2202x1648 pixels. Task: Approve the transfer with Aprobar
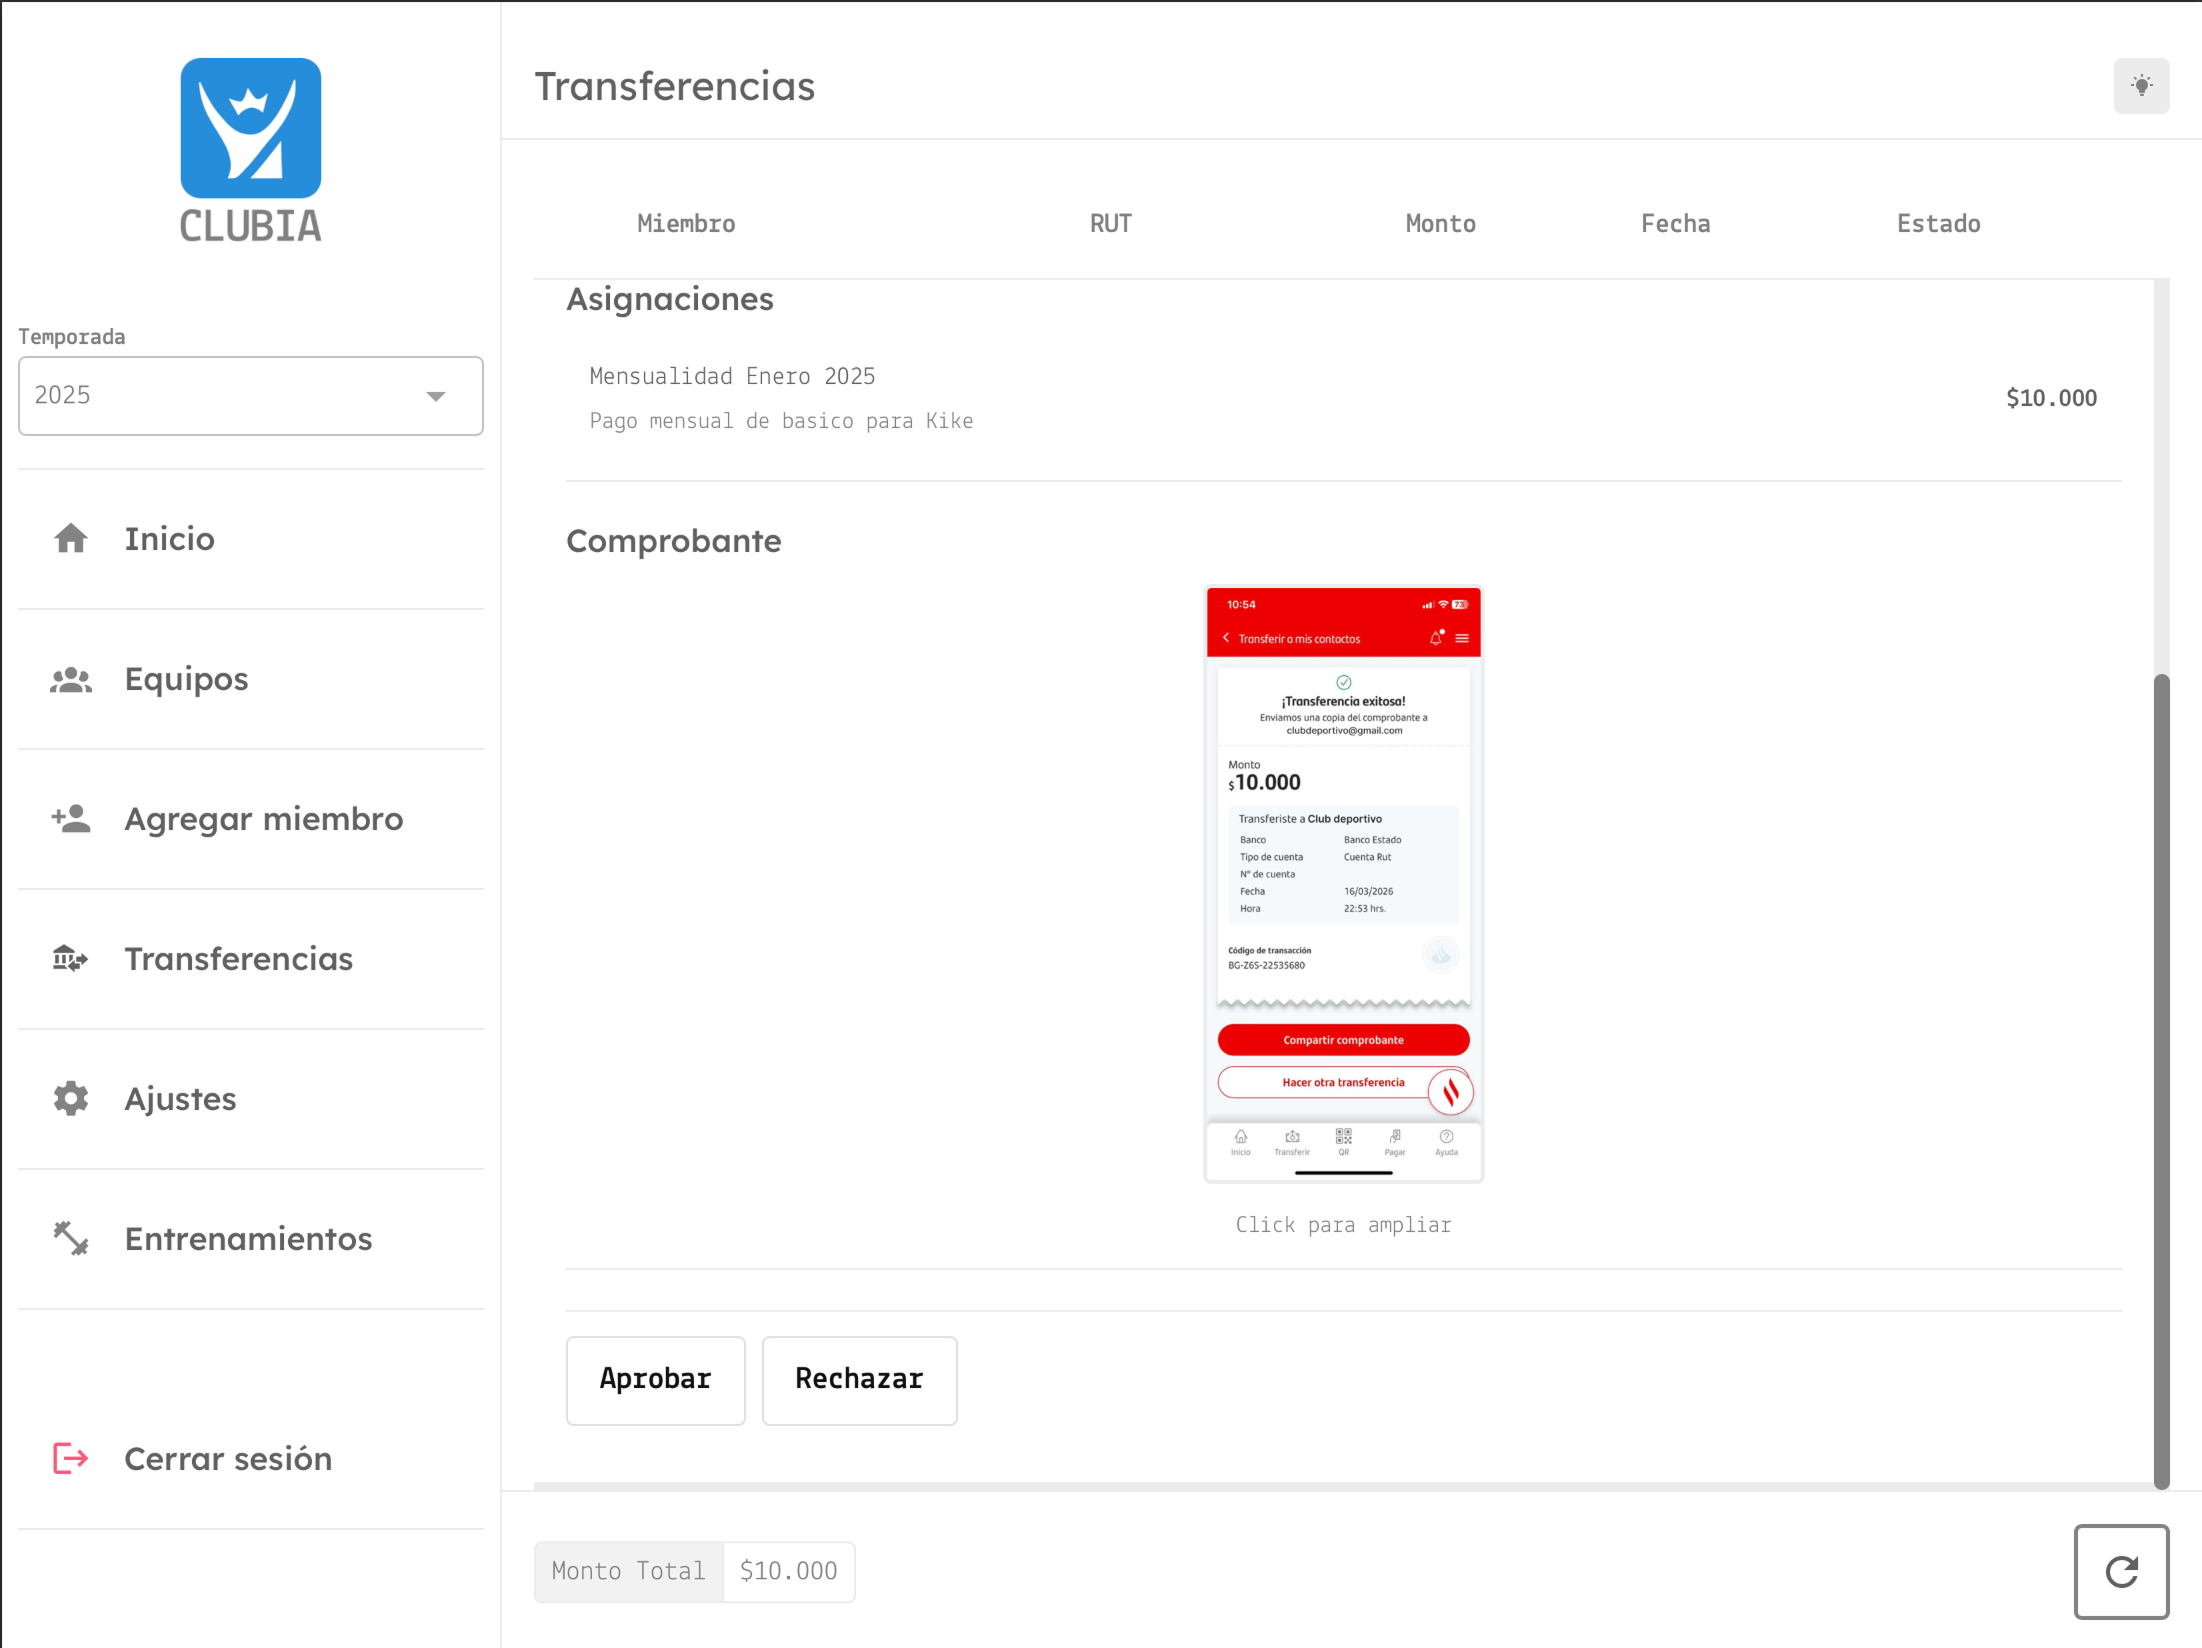point(655,1380)
